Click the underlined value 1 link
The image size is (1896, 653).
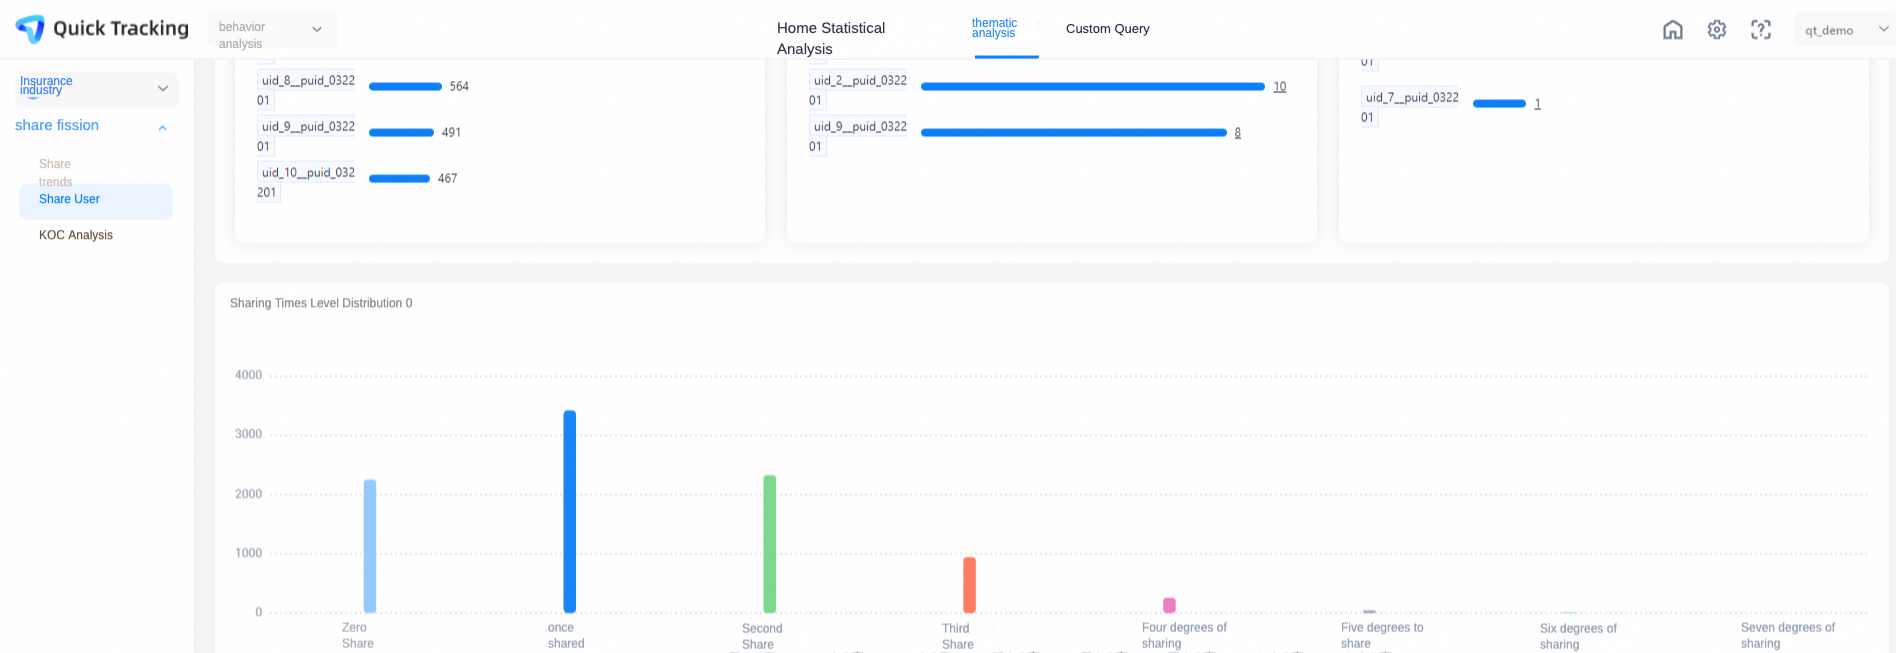1537,104
